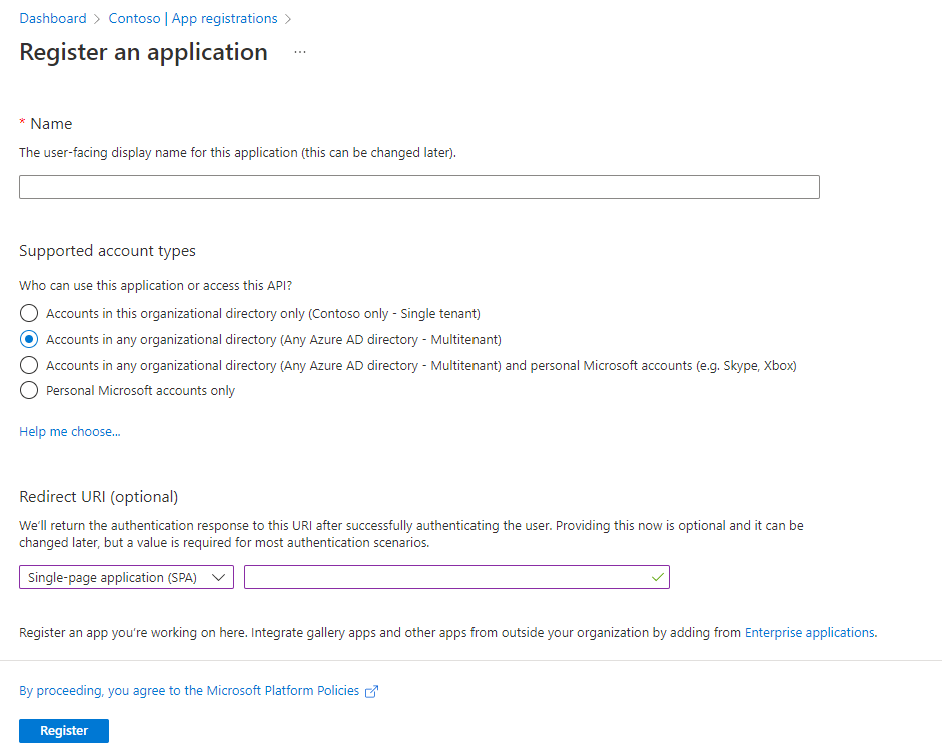Open Enterprise applications
Viewport: 942px width, 753px height.
pos(808,632)
